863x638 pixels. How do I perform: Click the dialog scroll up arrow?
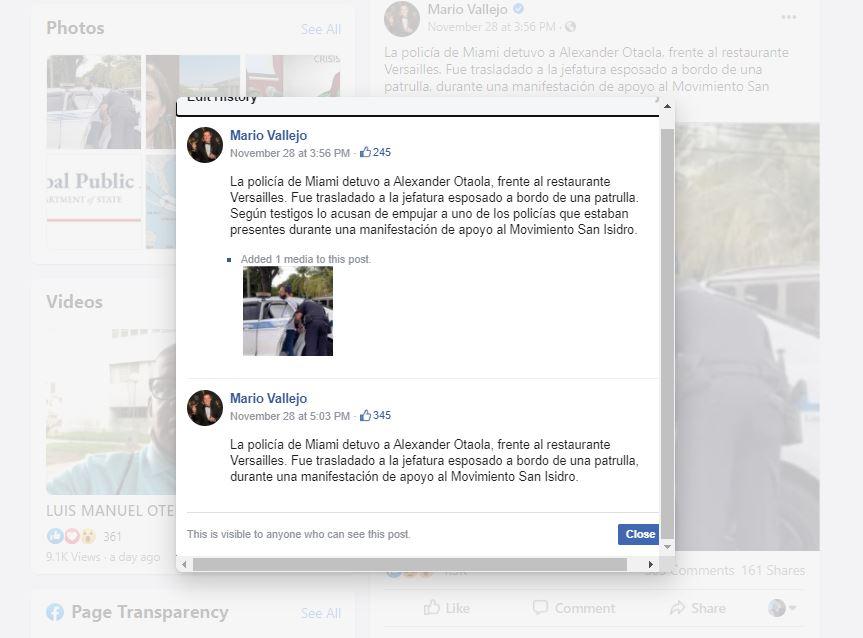tap(667, 106)
